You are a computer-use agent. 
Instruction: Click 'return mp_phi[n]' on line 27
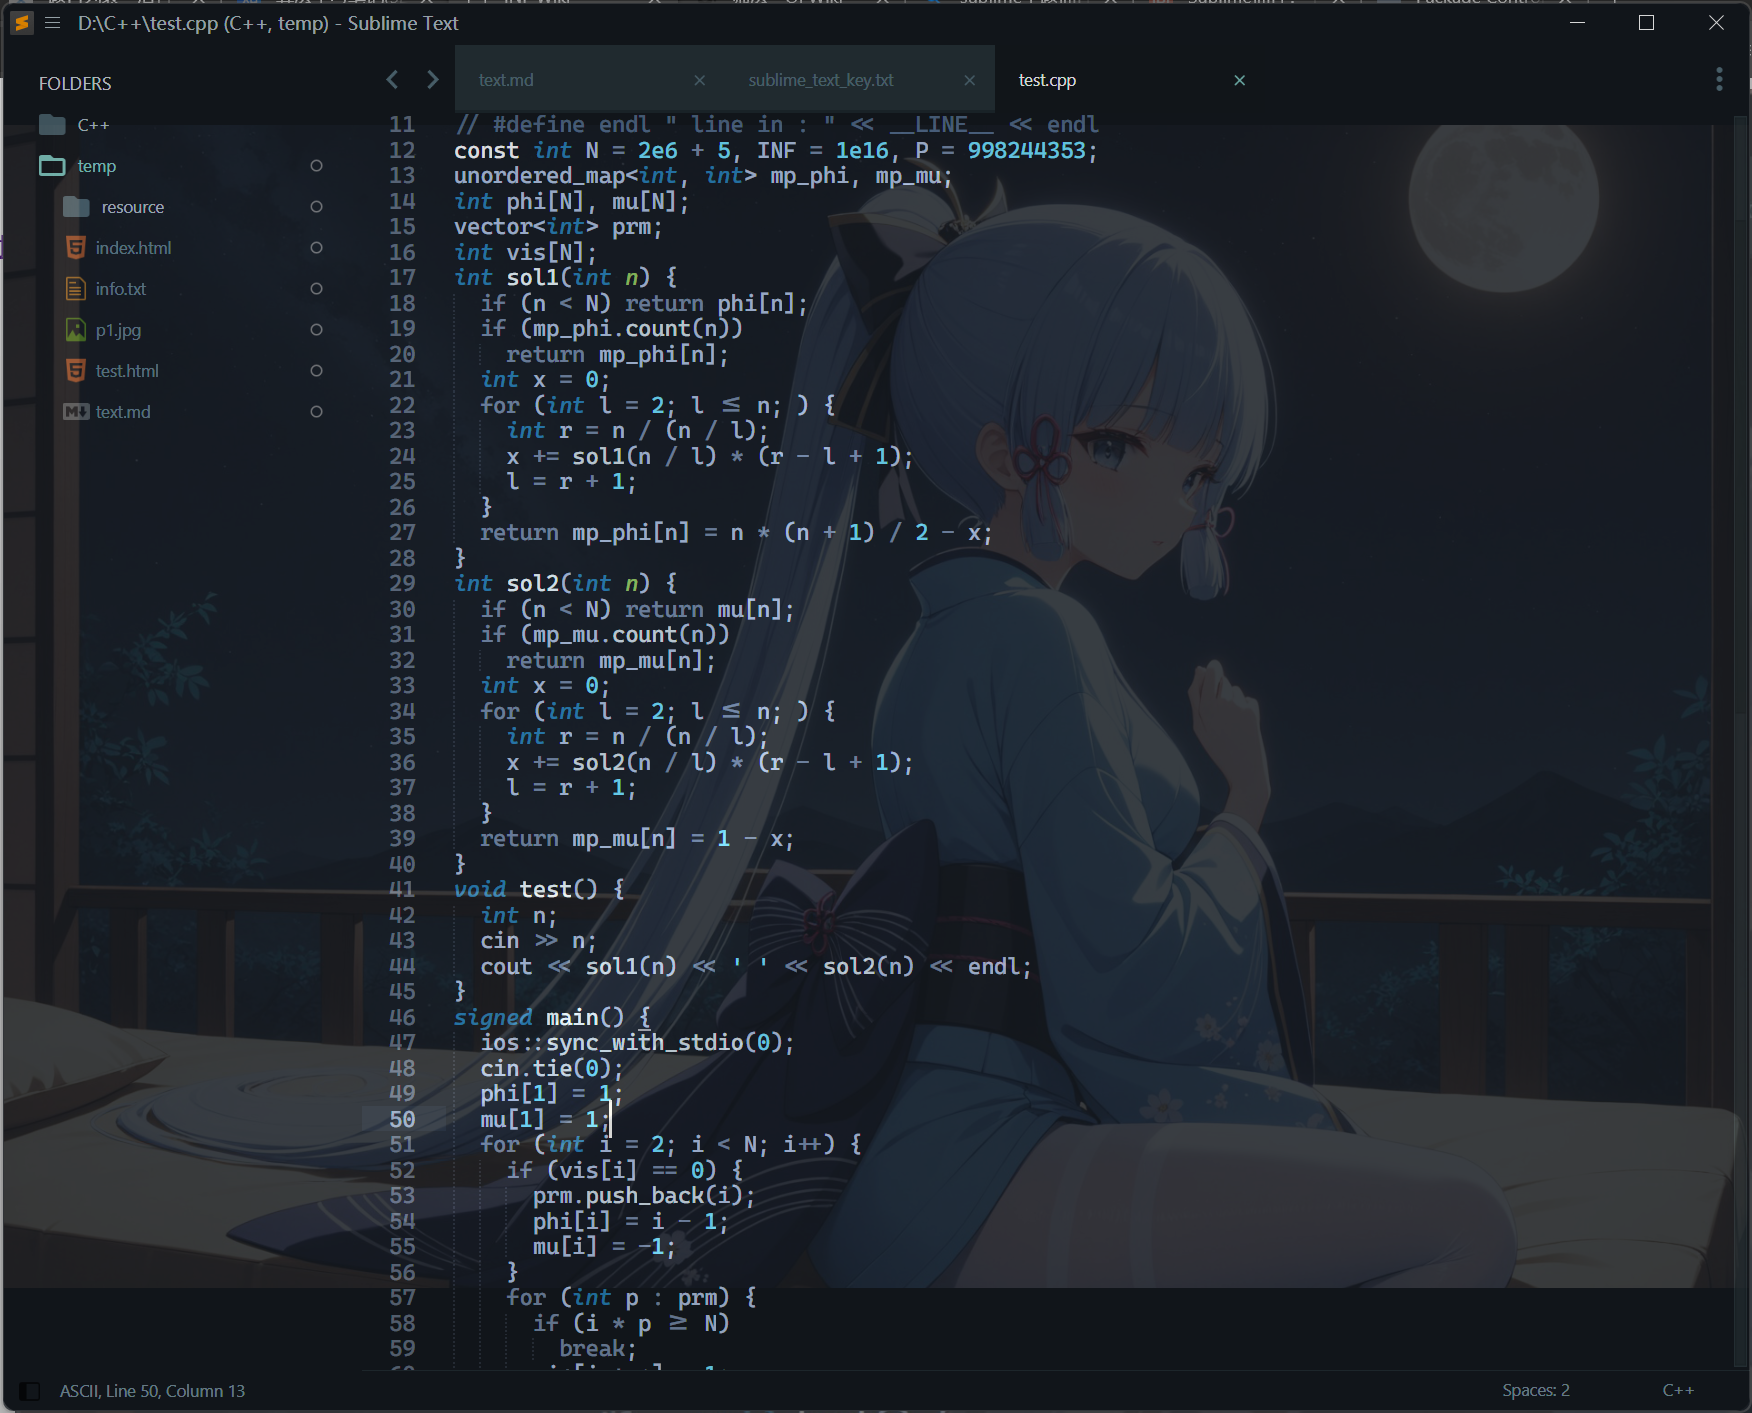coord(585,532)
